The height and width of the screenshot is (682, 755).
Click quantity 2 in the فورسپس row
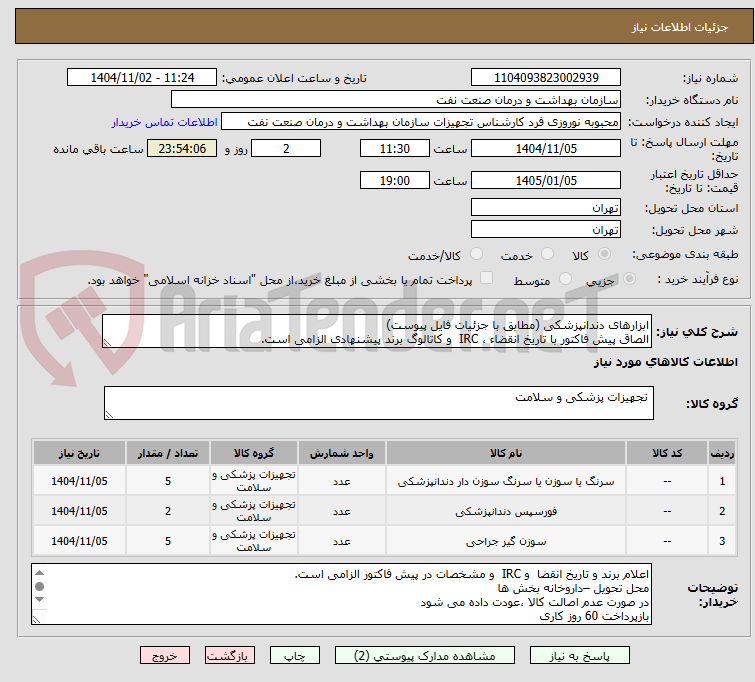coord(168,511)
